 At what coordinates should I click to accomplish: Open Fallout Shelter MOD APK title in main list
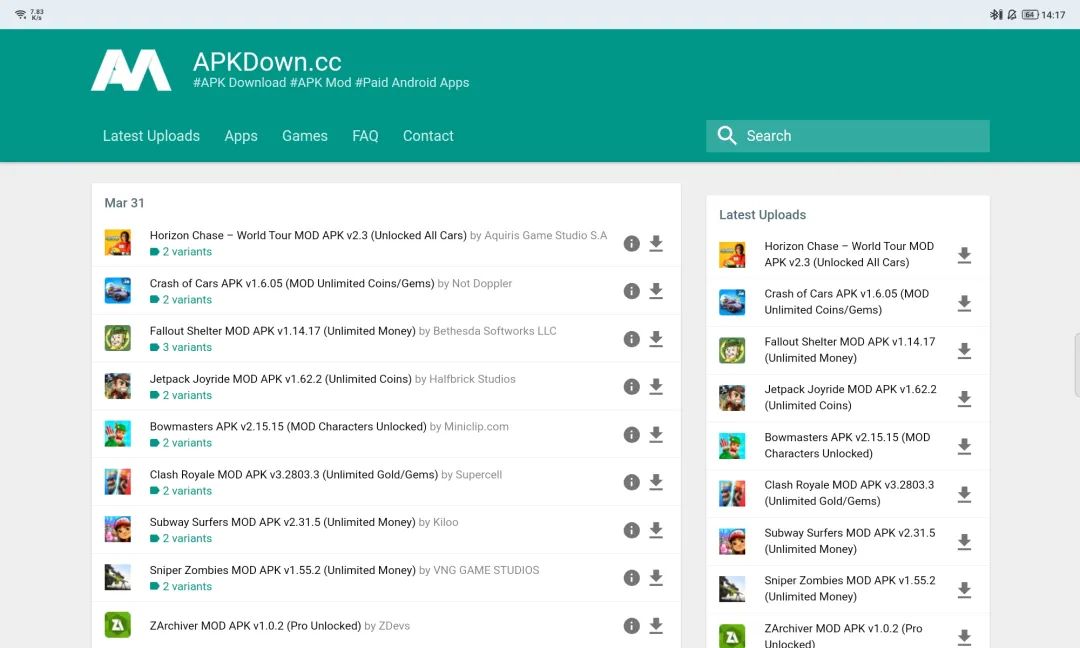[x=282, y=331]
